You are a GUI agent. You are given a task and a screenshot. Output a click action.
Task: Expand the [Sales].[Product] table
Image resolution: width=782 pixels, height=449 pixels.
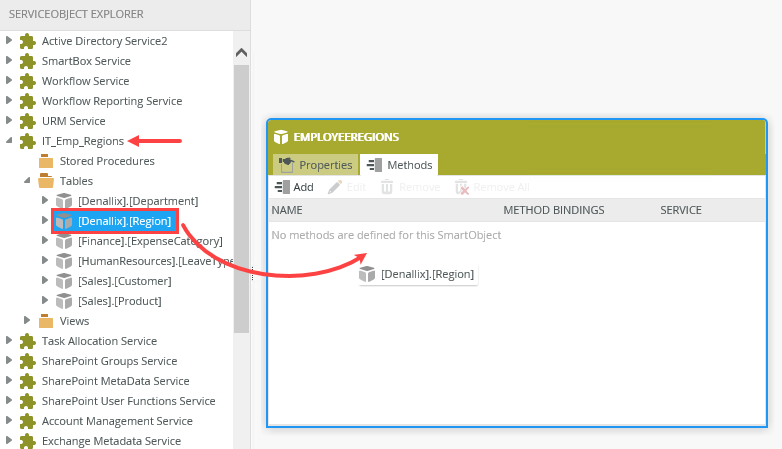tap(45, 300)
